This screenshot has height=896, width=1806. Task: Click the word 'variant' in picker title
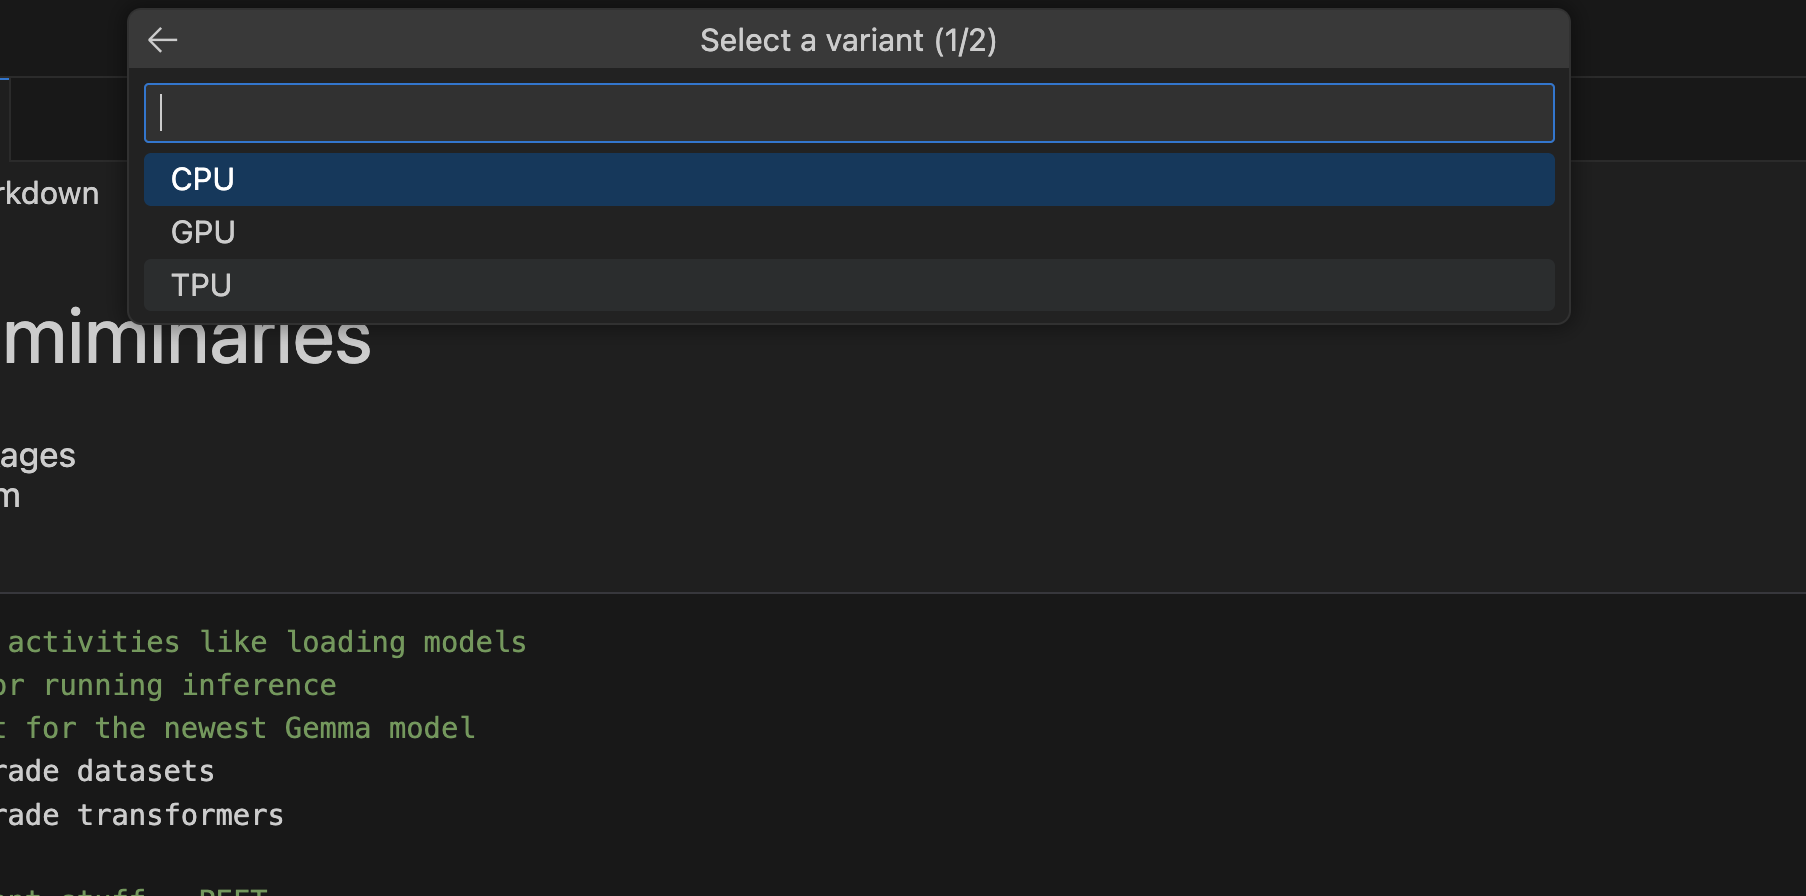pyautogui.click(x=874, y=41)
